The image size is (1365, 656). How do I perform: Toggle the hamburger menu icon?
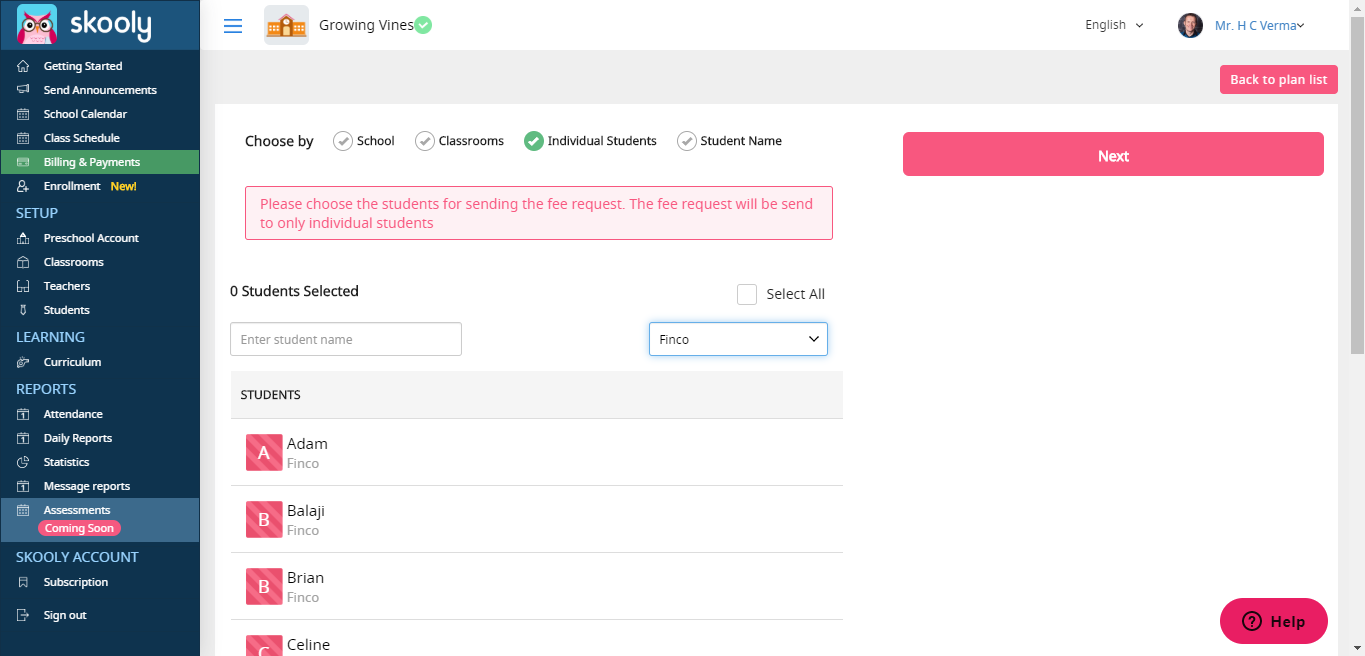coord(233,26)
